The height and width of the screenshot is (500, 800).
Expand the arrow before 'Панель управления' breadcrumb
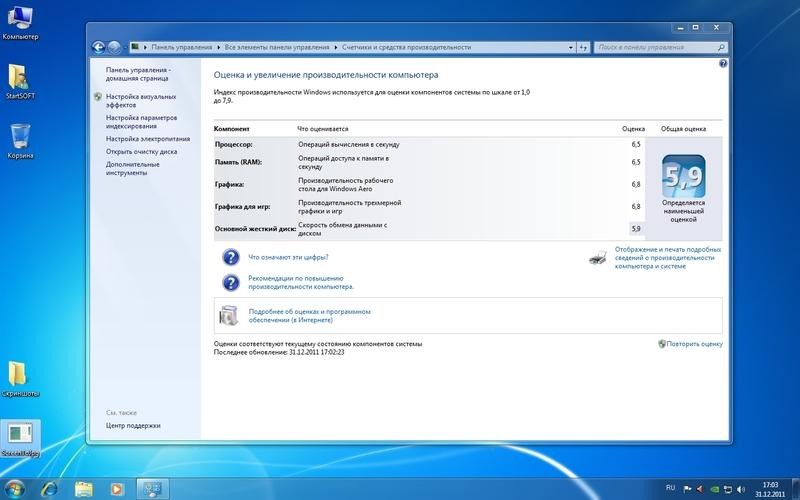click(x=145, y=47)
